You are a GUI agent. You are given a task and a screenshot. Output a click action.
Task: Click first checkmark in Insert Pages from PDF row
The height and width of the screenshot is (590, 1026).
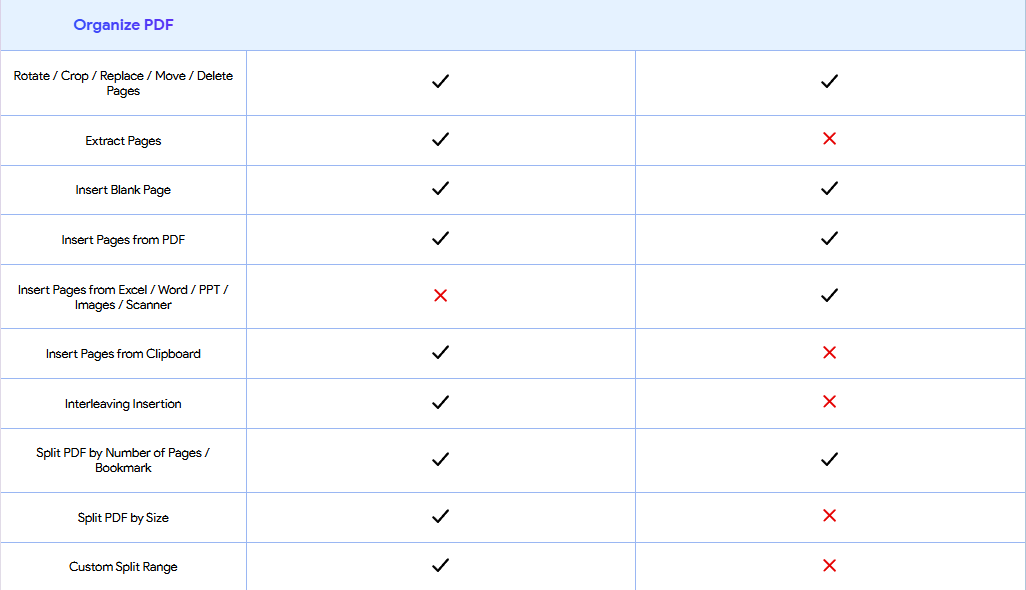pos(440,238)
